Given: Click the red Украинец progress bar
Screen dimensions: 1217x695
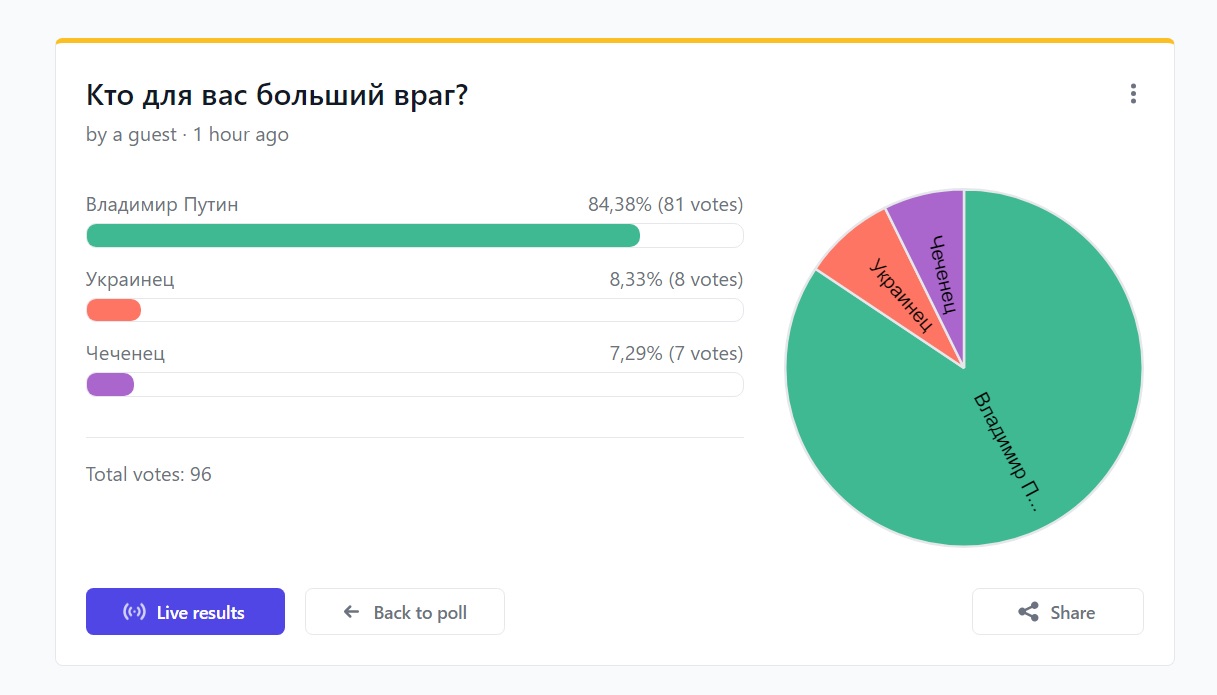Looking at the screenshot, I should (x=113, y=310).
